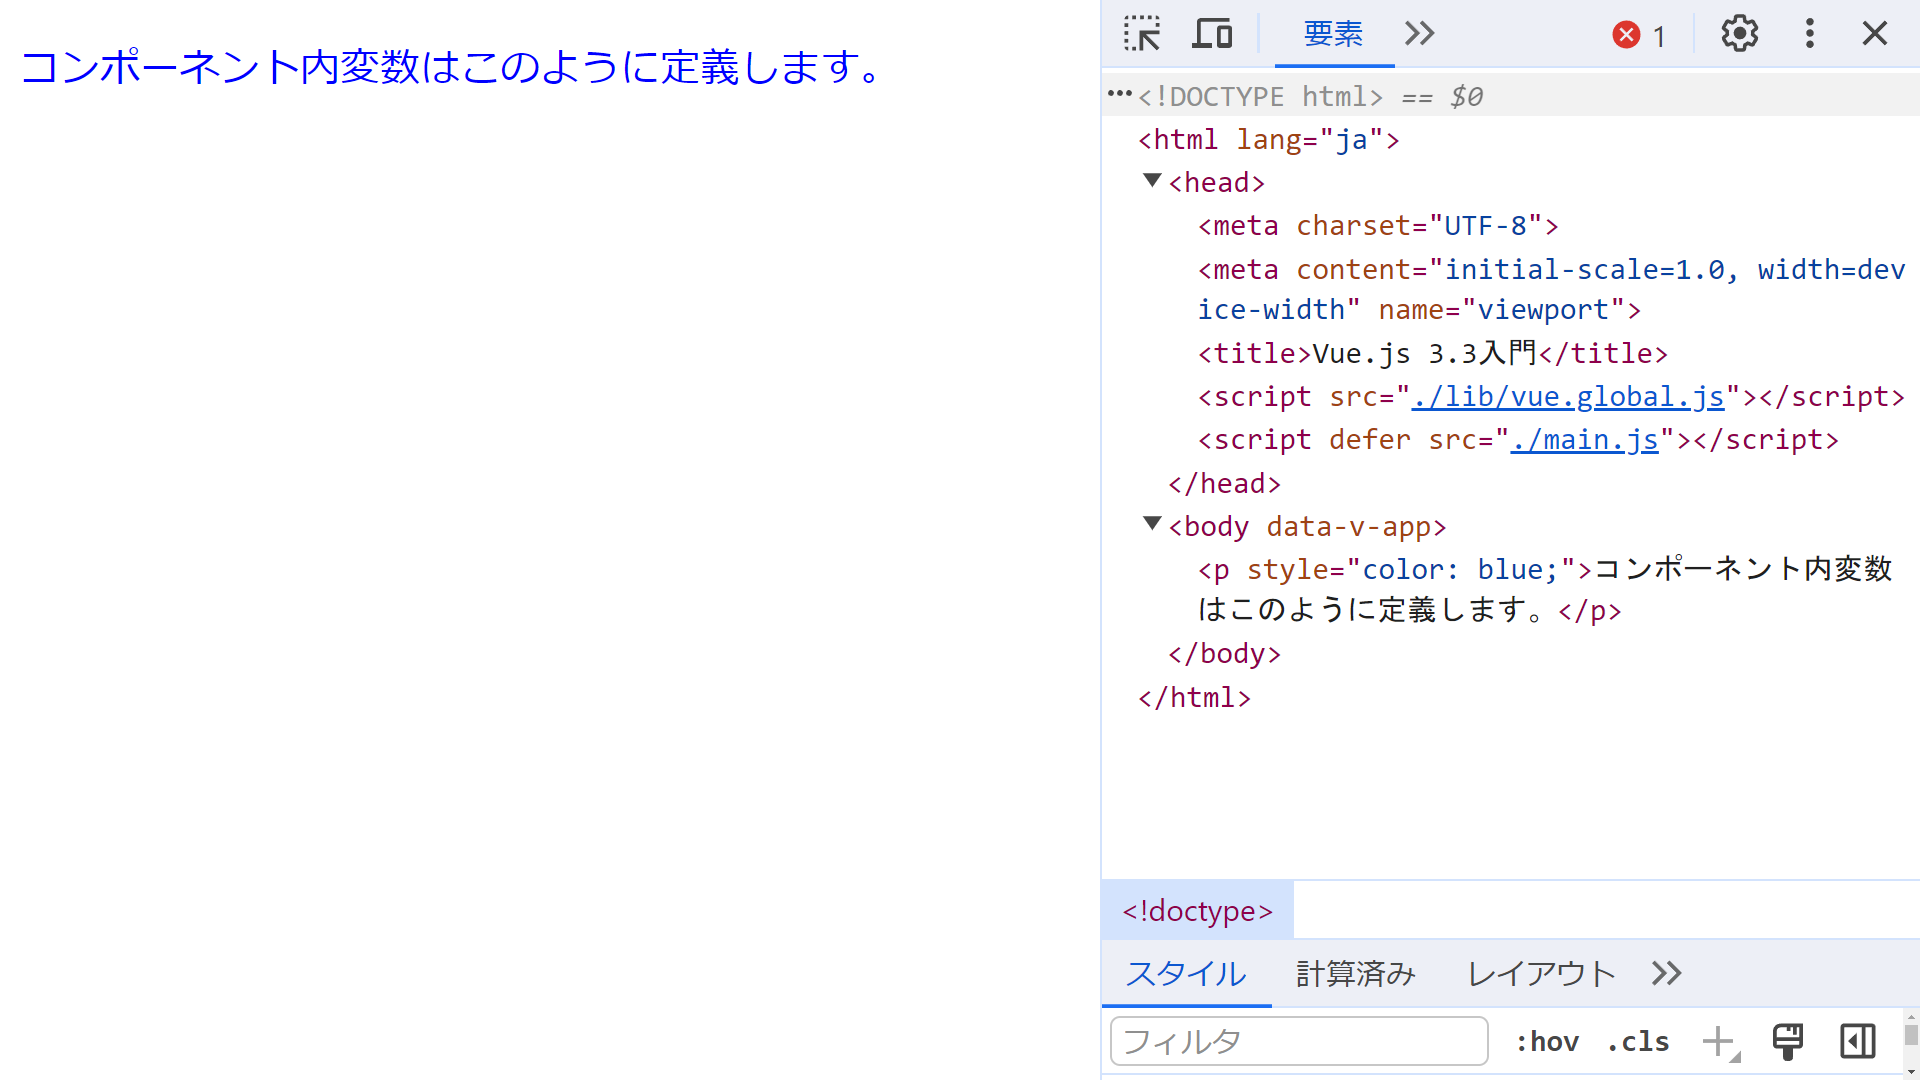Show more style sidebar tabs chevron

[x=1666, y=973]
